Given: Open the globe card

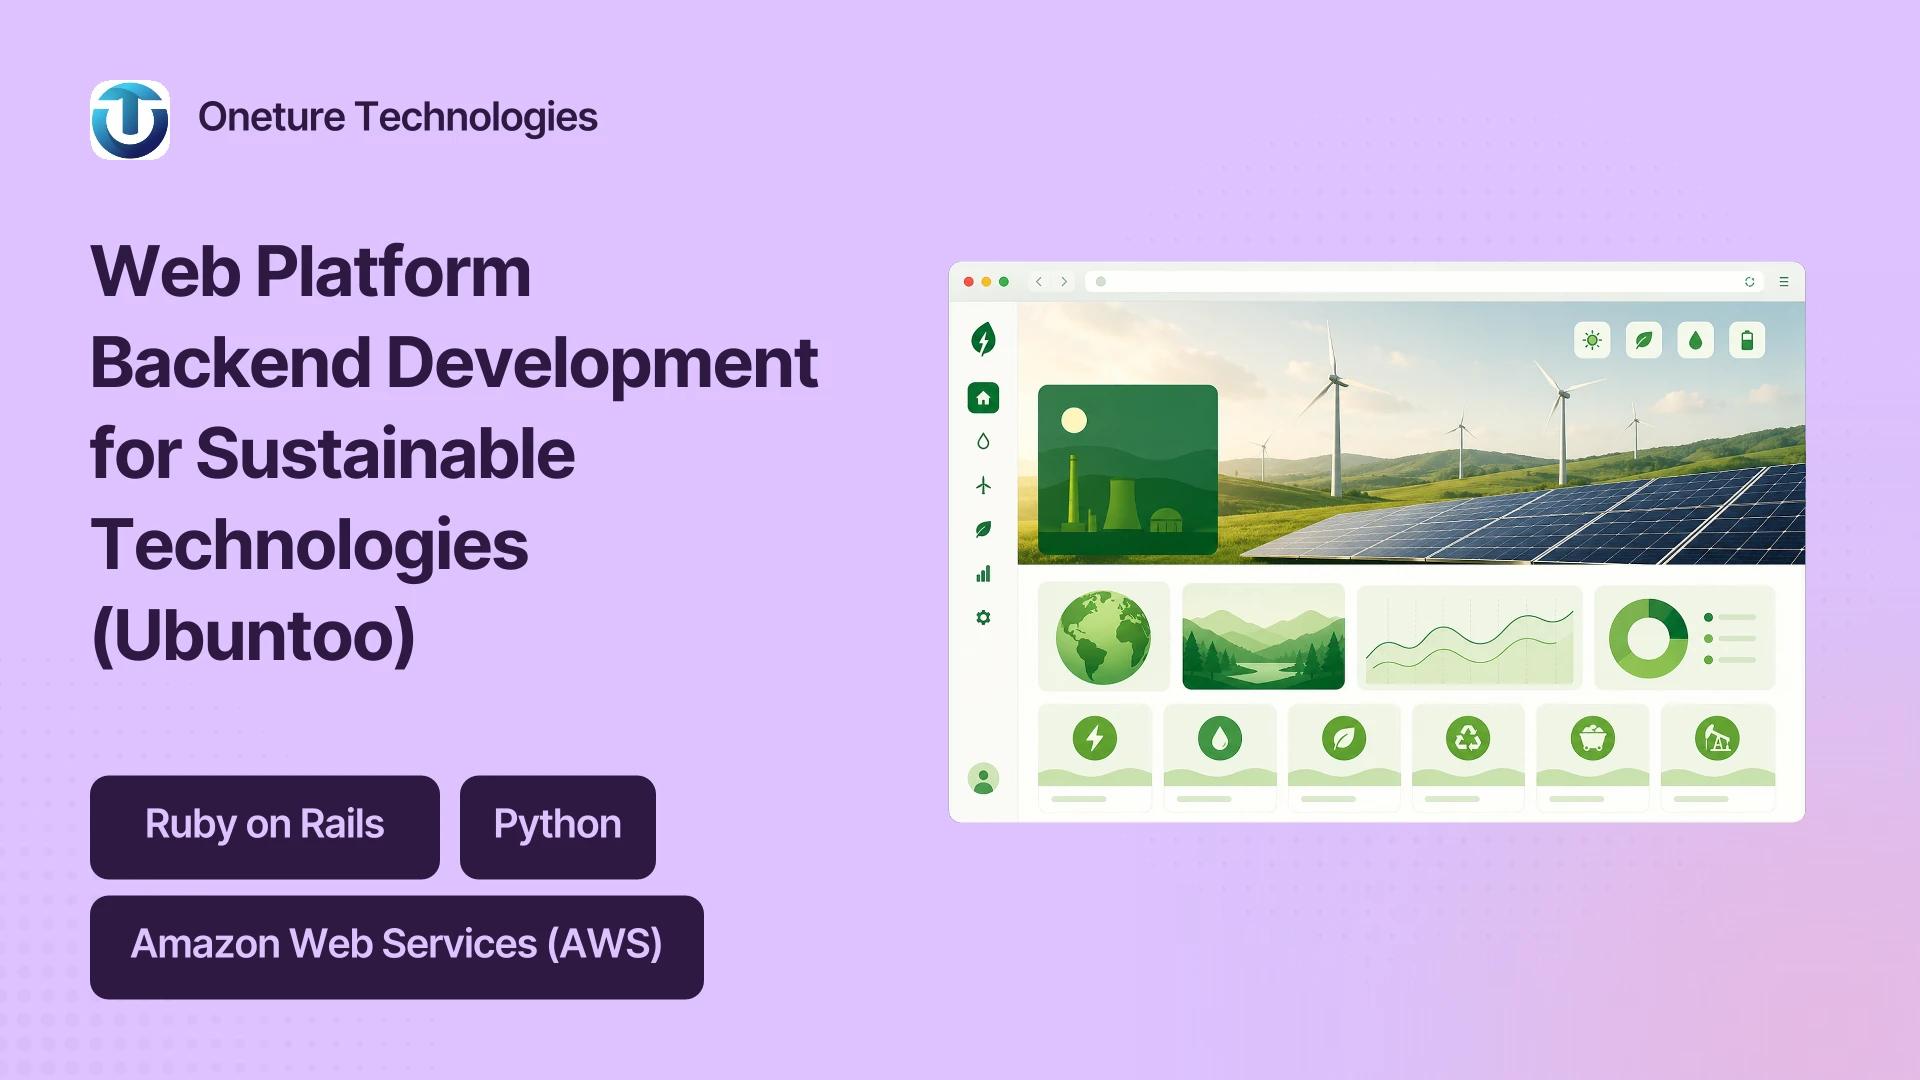Looking at the screenshot, I should [1104, 637].
